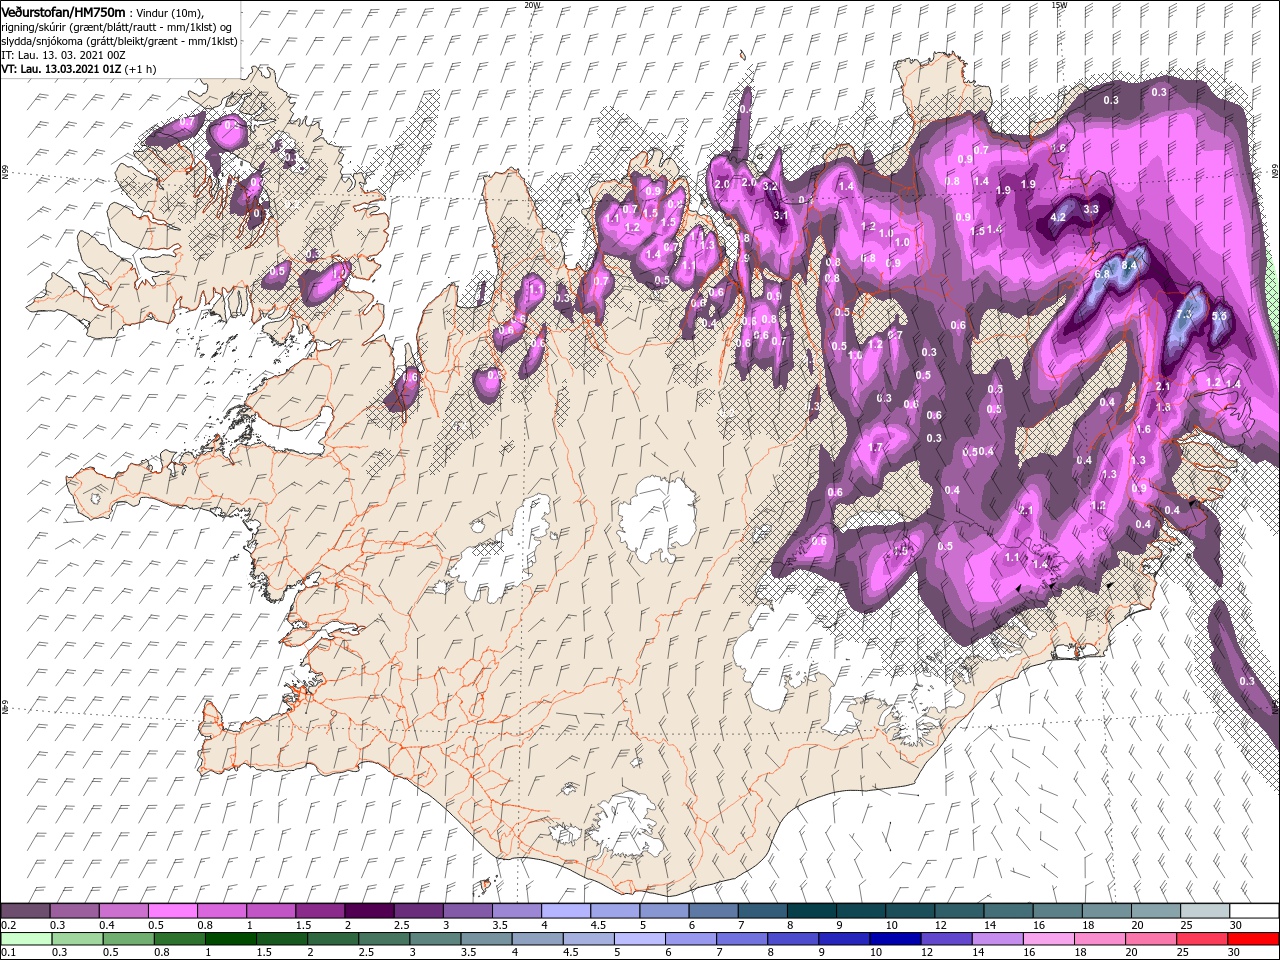Click the '(+1 h)' forecast offset text
1280x960 pixels.
coord(141,69)
